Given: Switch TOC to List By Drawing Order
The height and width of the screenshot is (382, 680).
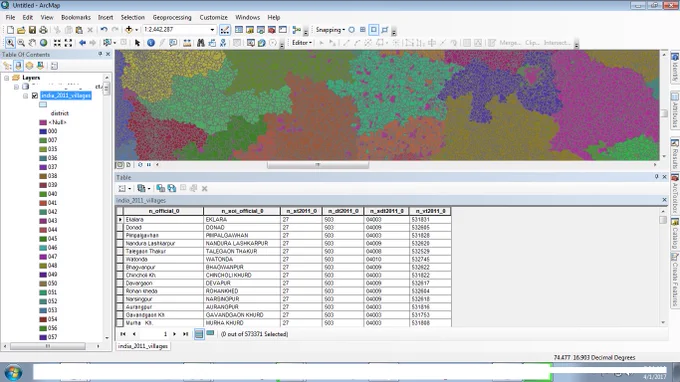Looking at the screenshot, I should pos(7,66).
